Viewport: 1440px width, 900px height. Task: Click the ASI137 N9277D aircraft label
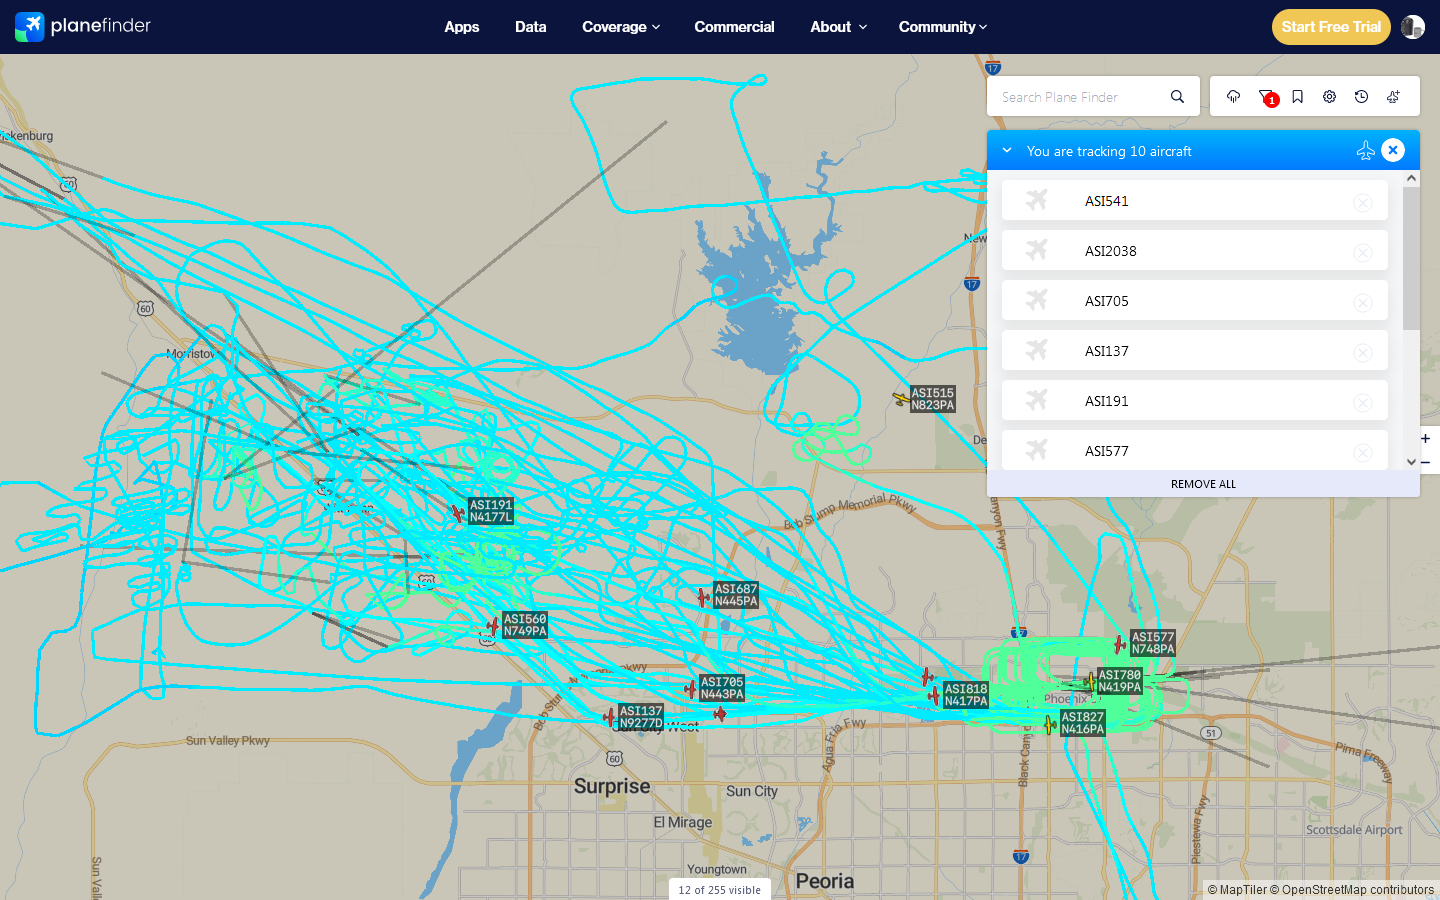[641, 717]
